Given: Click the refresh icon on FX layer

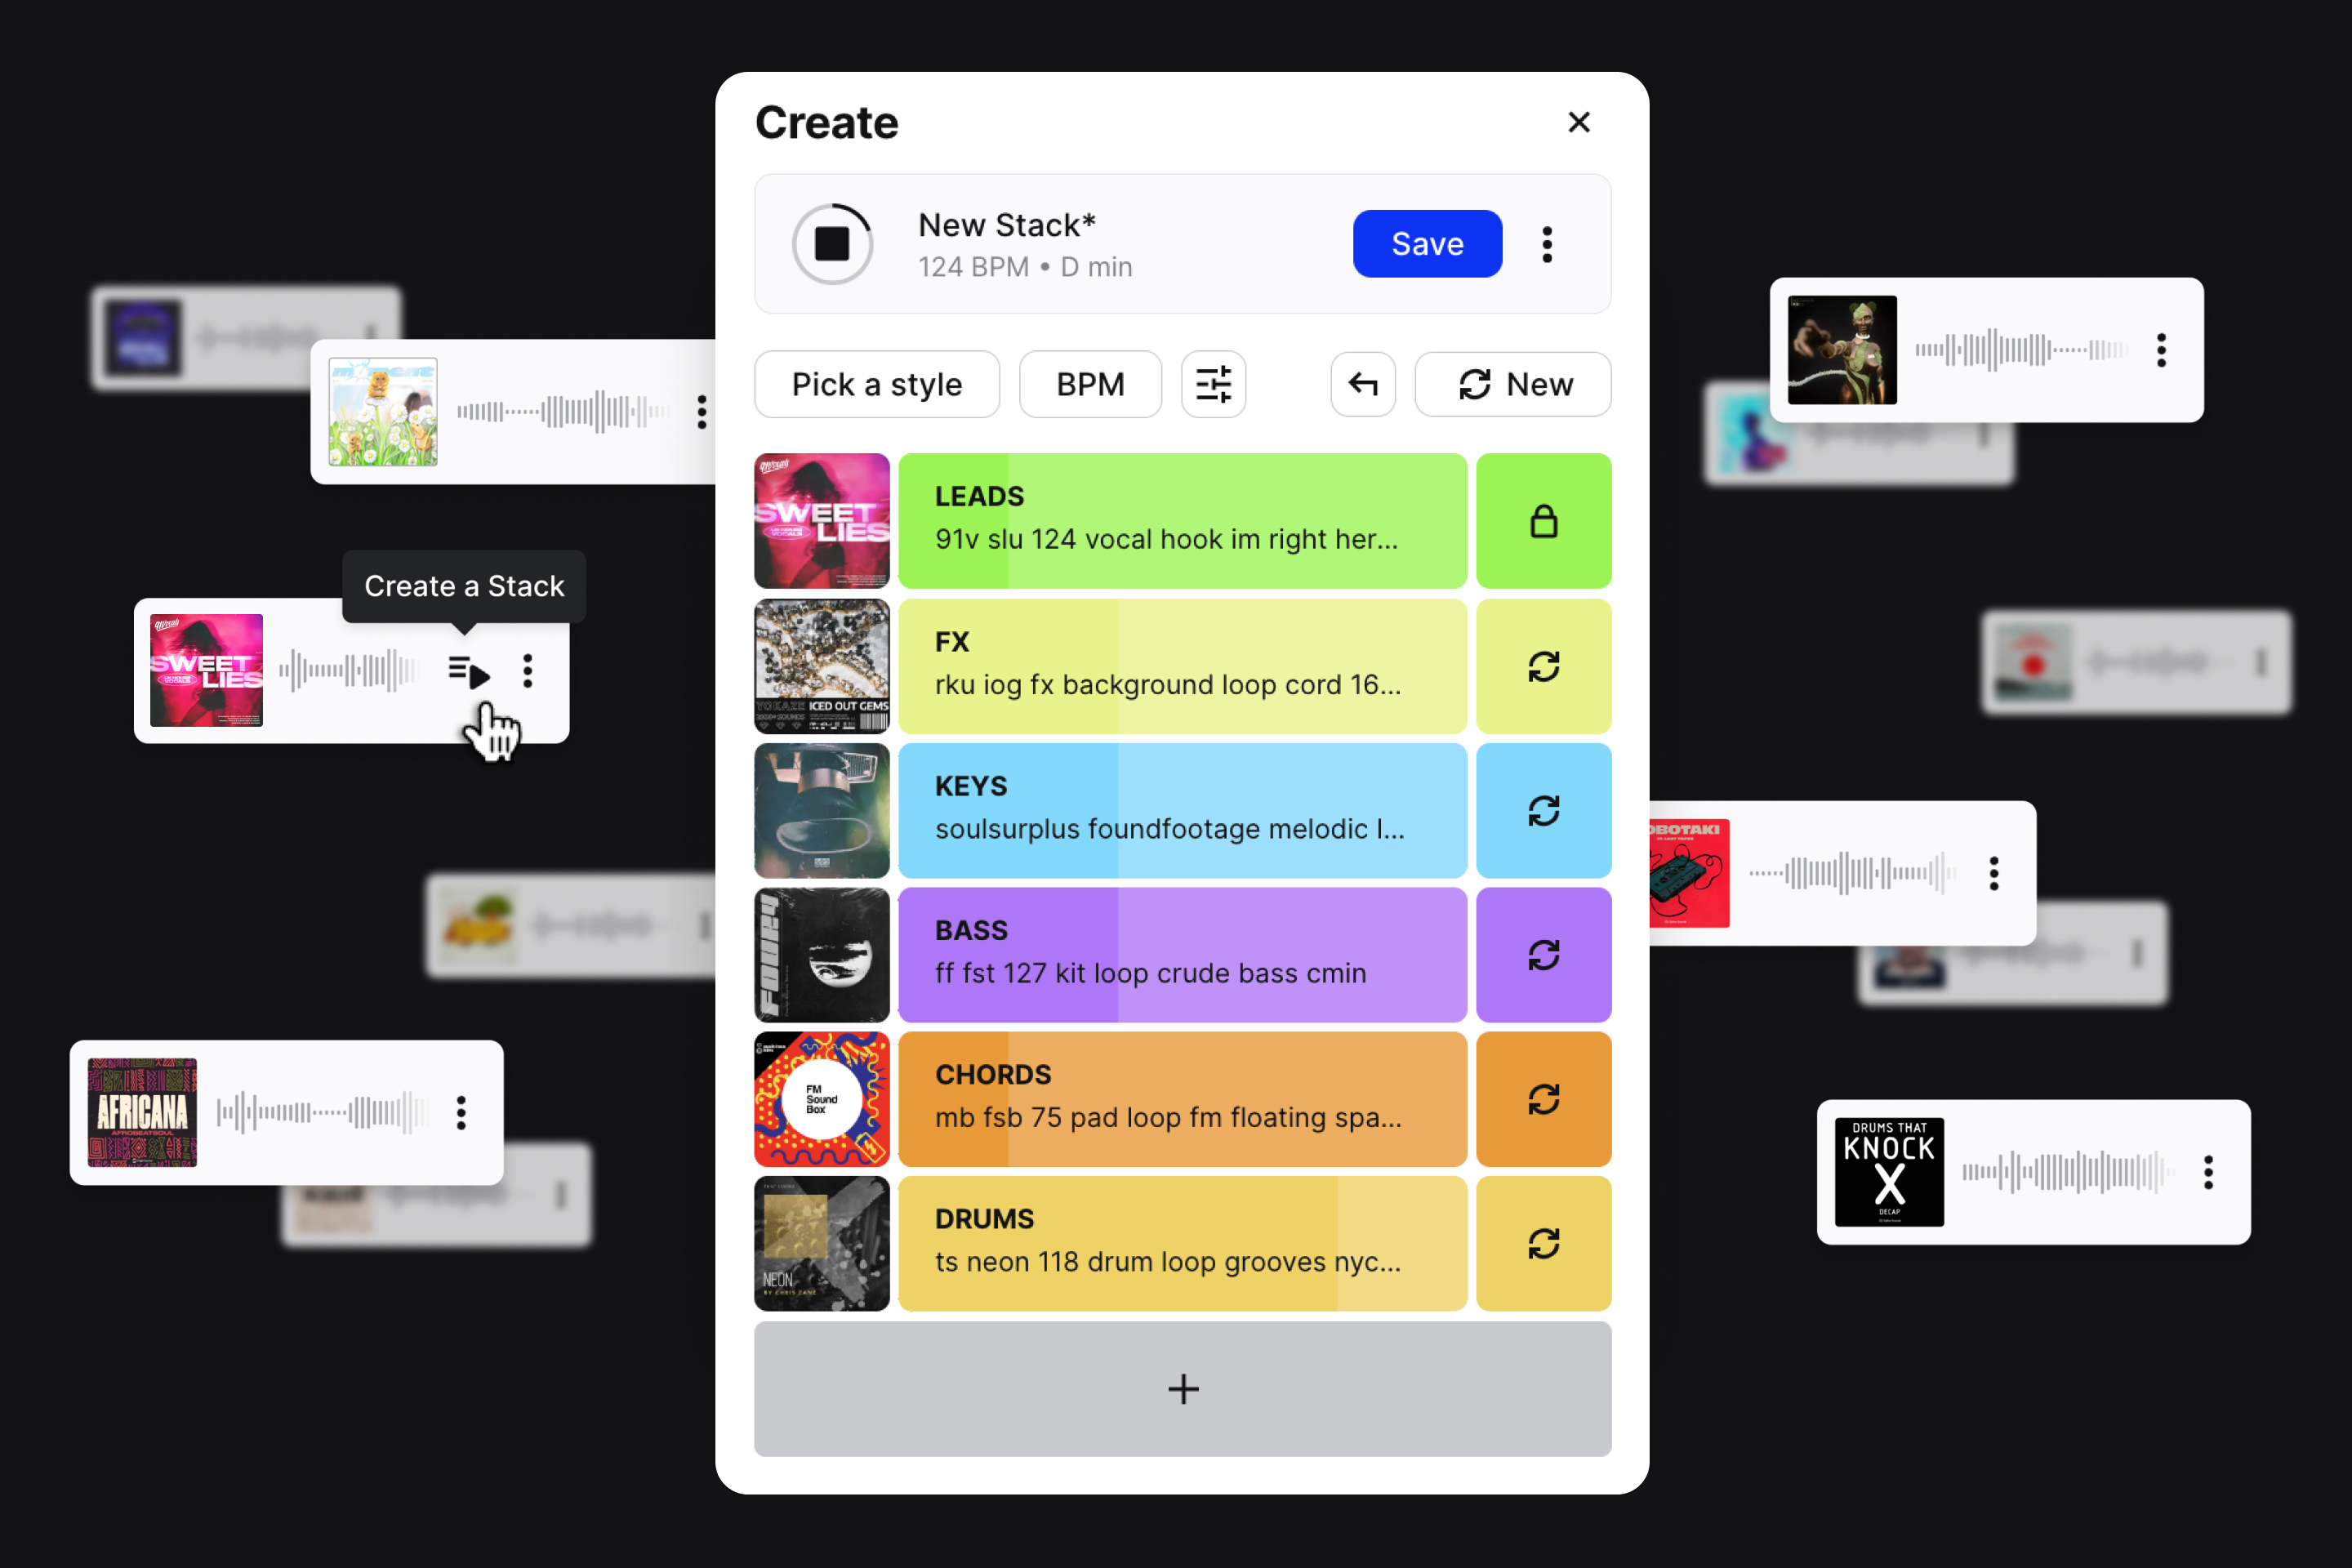Looking at the screenshot, I should coord(1542,666).
